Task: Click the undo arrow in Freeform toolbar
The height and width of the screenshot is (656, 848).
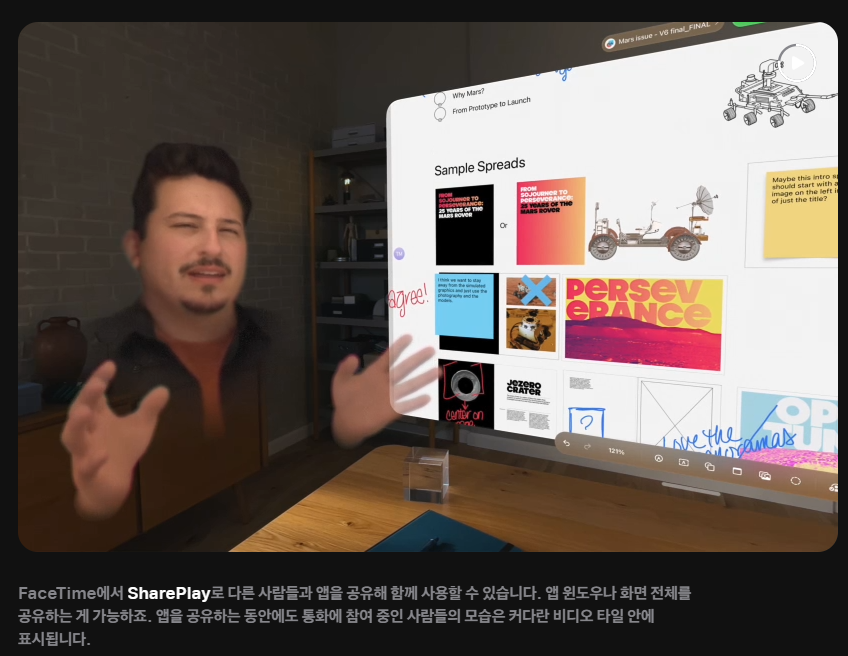Action: coord(566,443)
